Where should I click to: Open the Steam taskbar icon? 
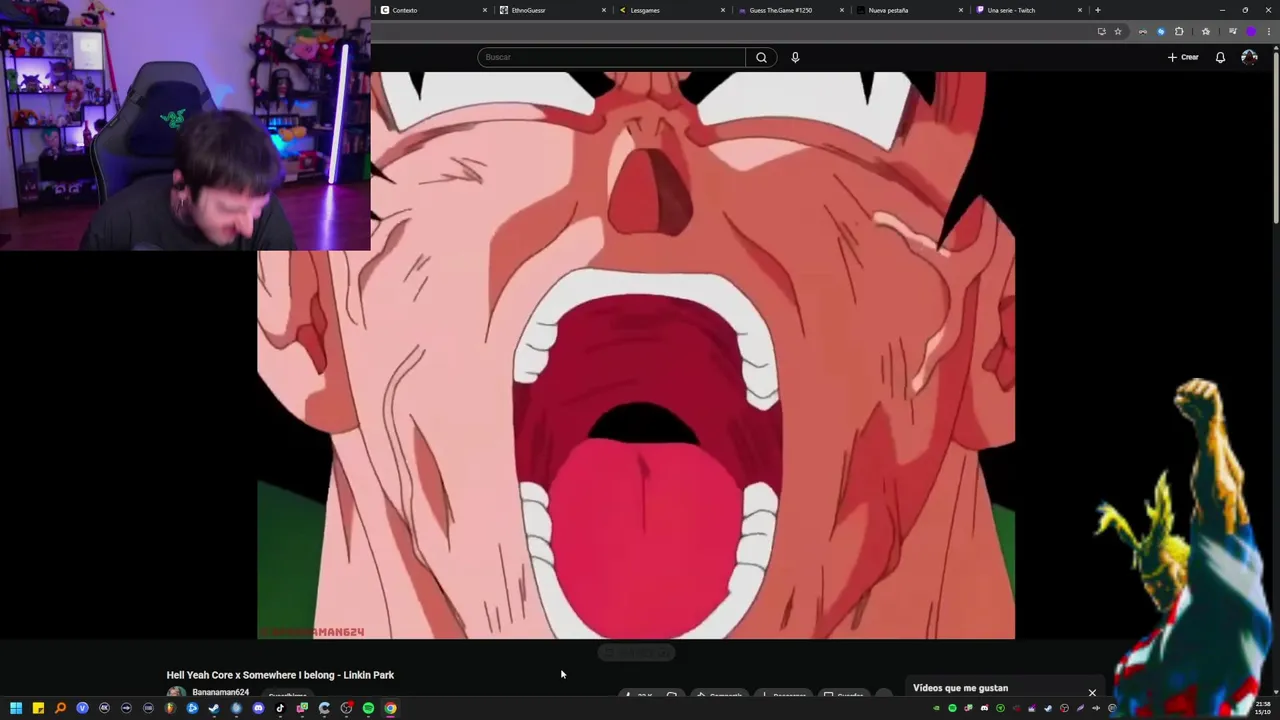[214, 708]
